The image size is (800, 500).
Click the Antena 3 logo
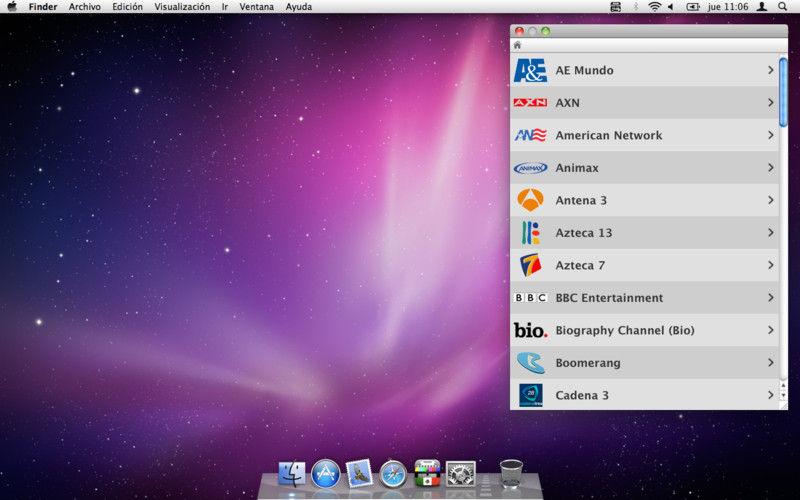click(530, 200)
